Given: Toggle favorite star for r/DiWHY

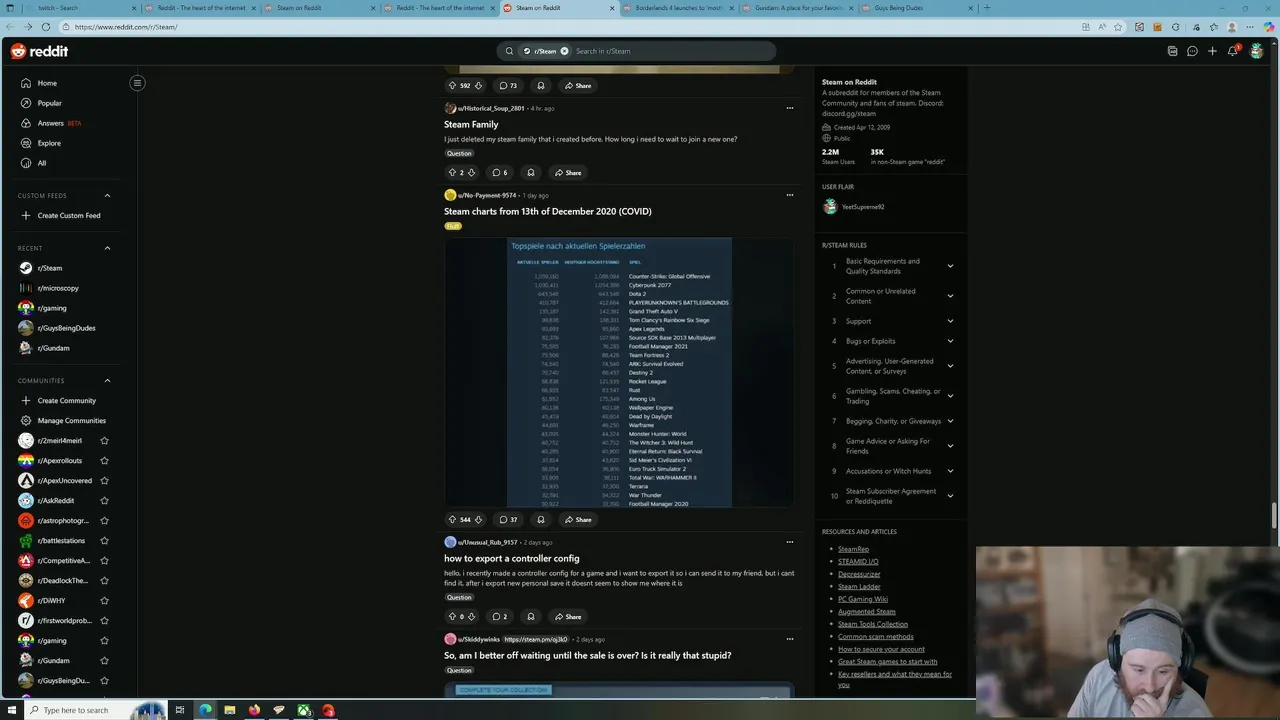Looking at the screenshot, I should pyautogui.click(x=104, y=600).
